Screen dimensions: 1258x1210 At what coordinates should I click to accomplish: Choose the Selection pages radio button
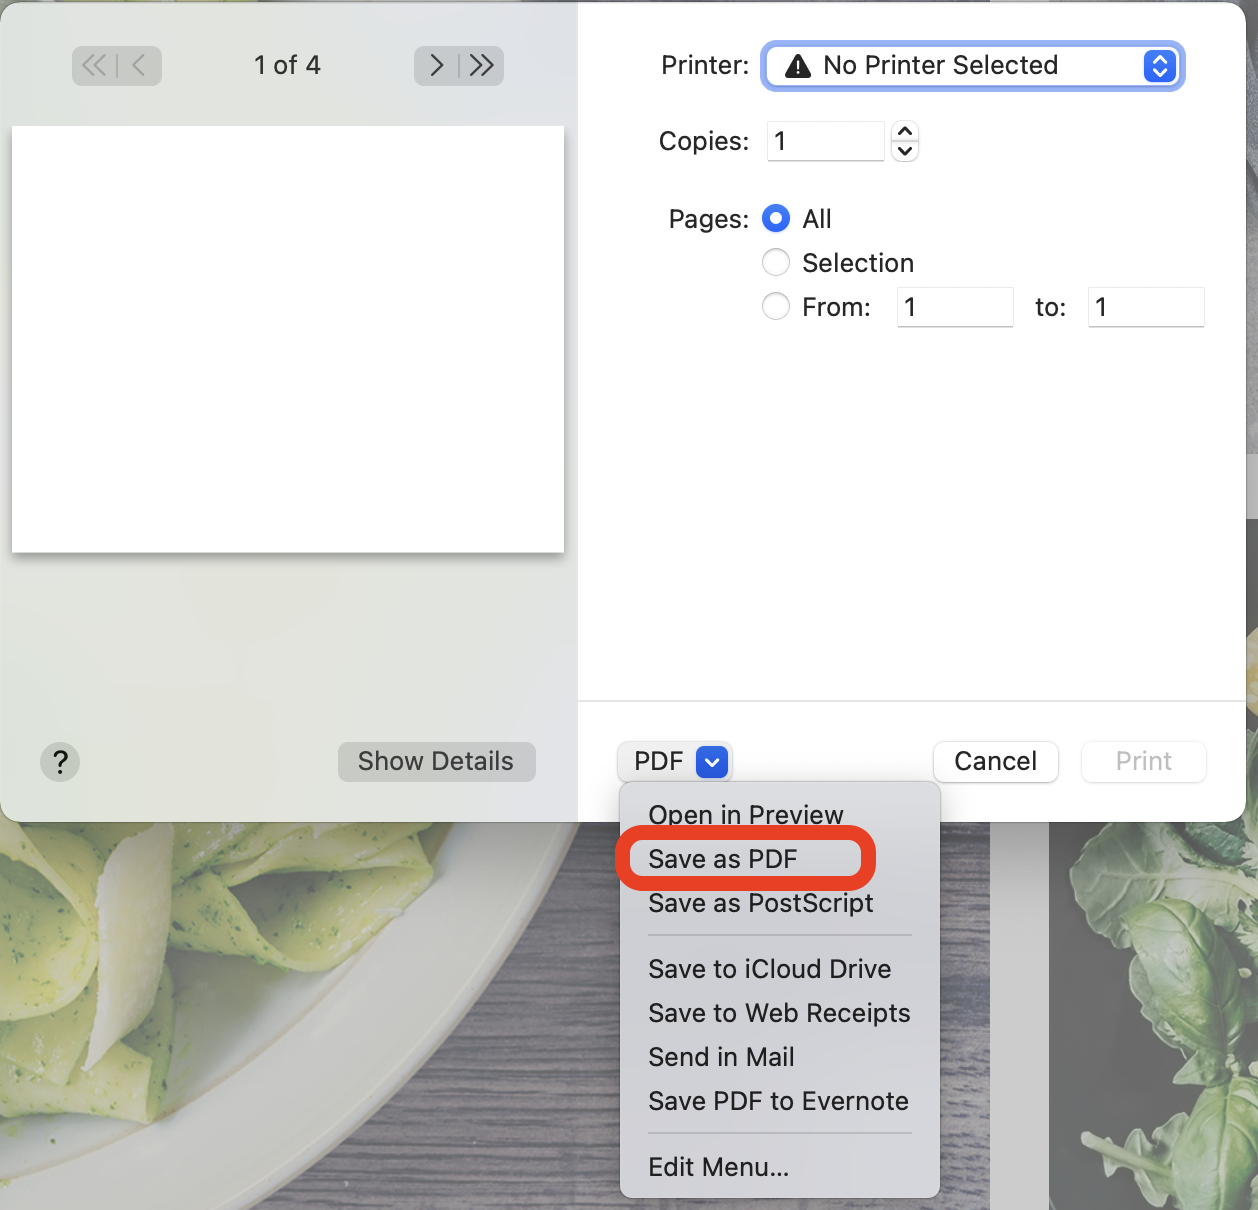pos(776,262)
